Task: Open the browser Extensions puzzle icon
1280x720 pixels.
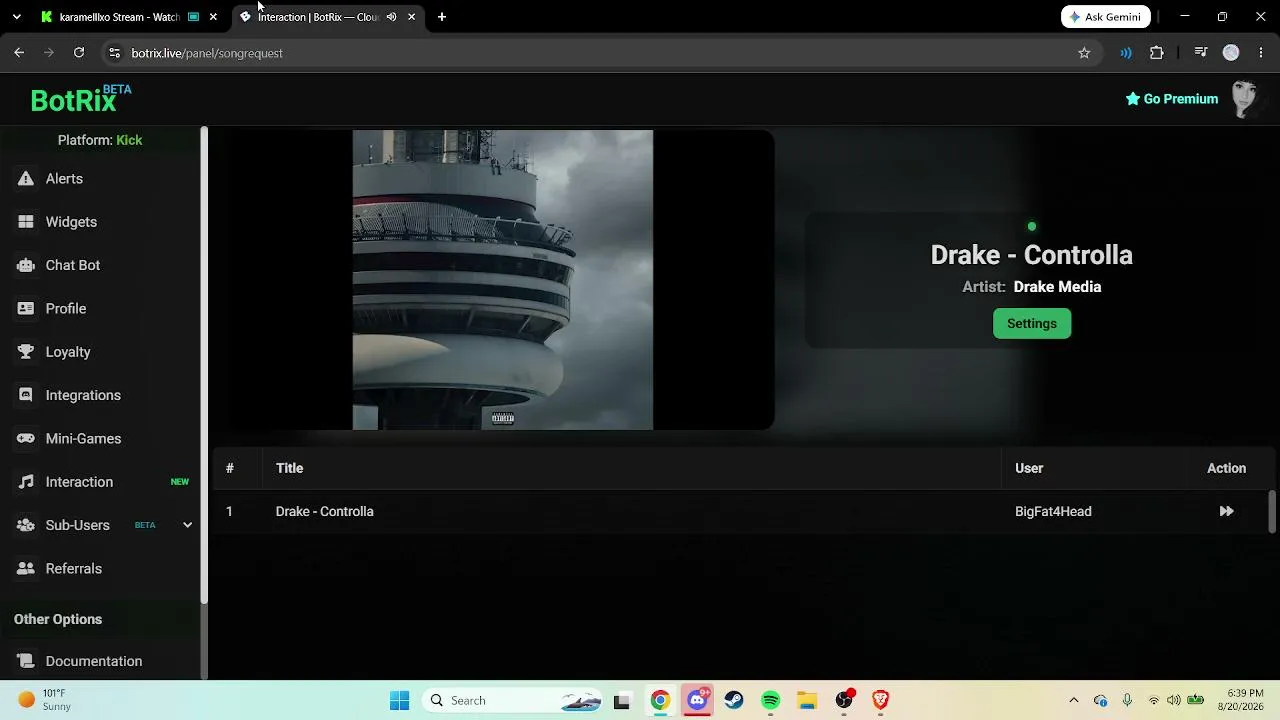Action: pyautogui.click(x=1157, y=53)
